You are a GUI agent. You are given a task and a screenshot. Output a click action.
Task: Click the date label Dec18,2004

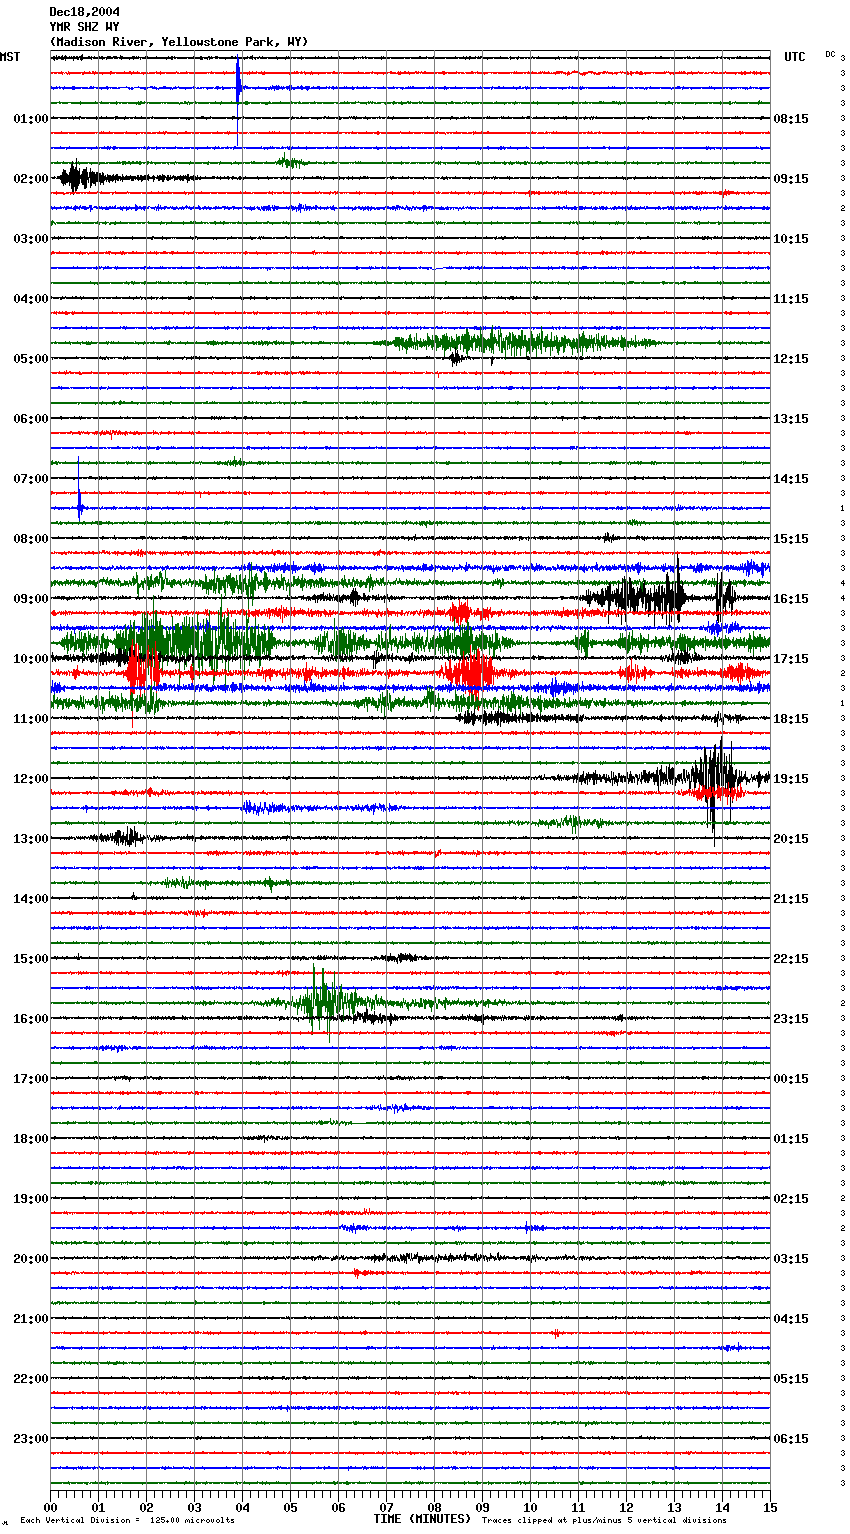coord(85,12)
